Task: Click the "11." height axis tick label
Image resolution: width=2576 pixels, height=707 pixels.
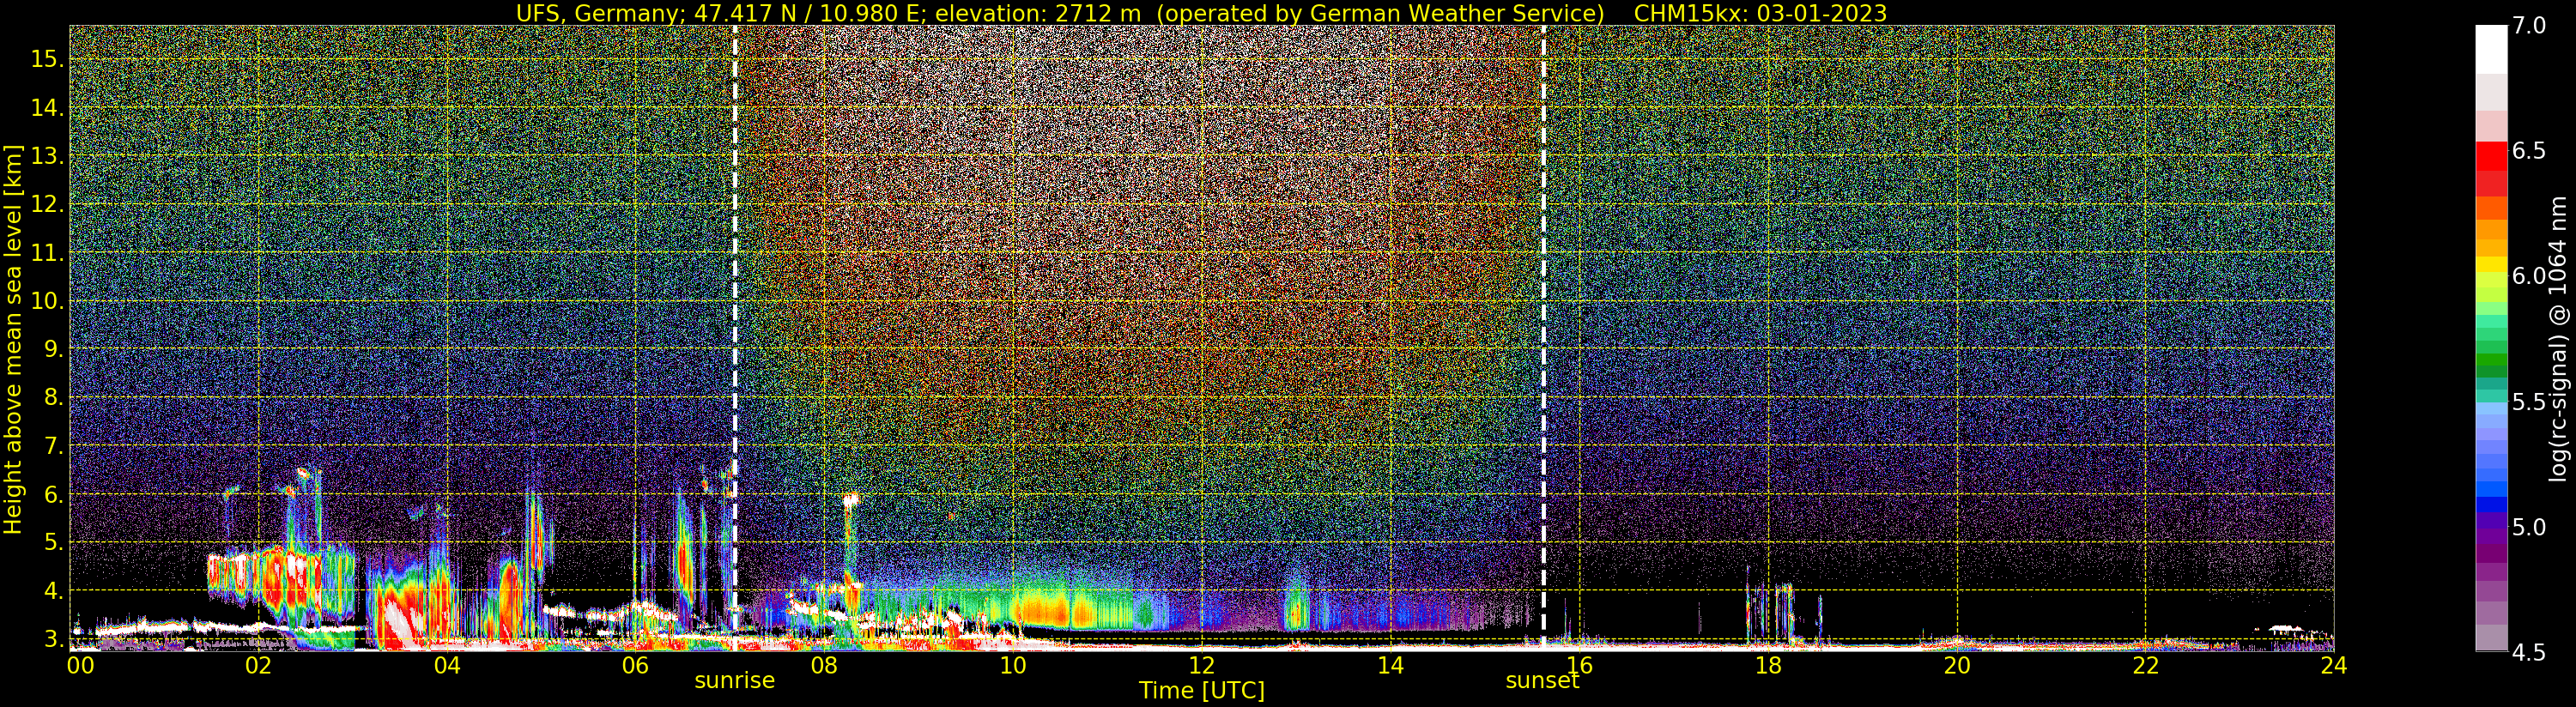Action: tap(47, 253)
